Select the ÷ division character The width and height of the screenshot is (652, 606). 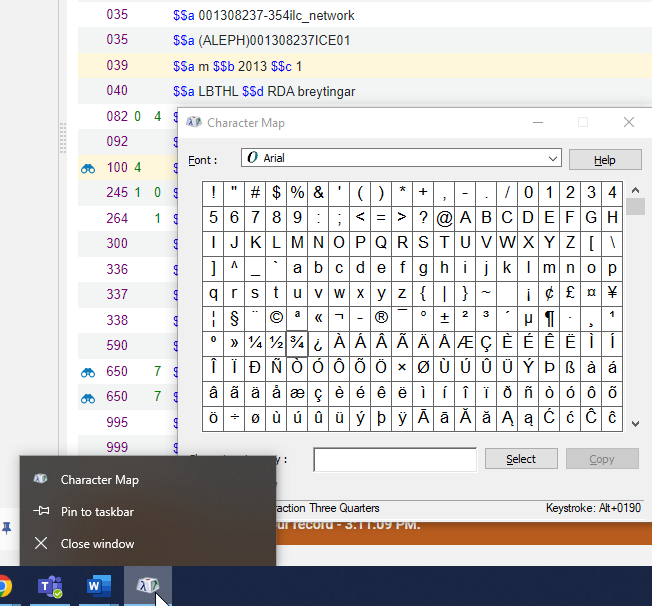[x=234, y=418]
